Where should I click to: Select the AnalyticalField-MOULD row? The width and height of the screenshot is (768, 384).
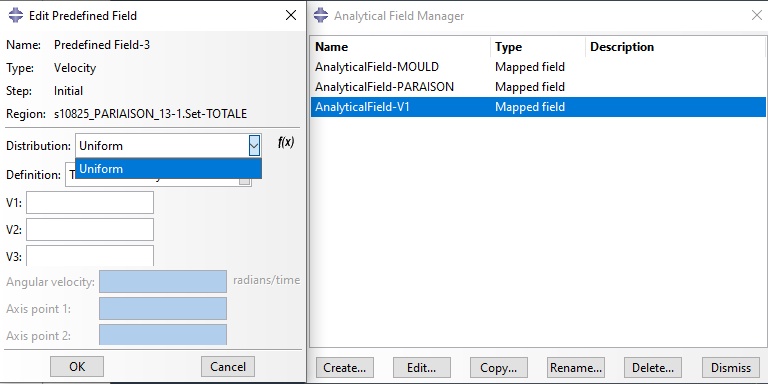(x=538, y=67)
